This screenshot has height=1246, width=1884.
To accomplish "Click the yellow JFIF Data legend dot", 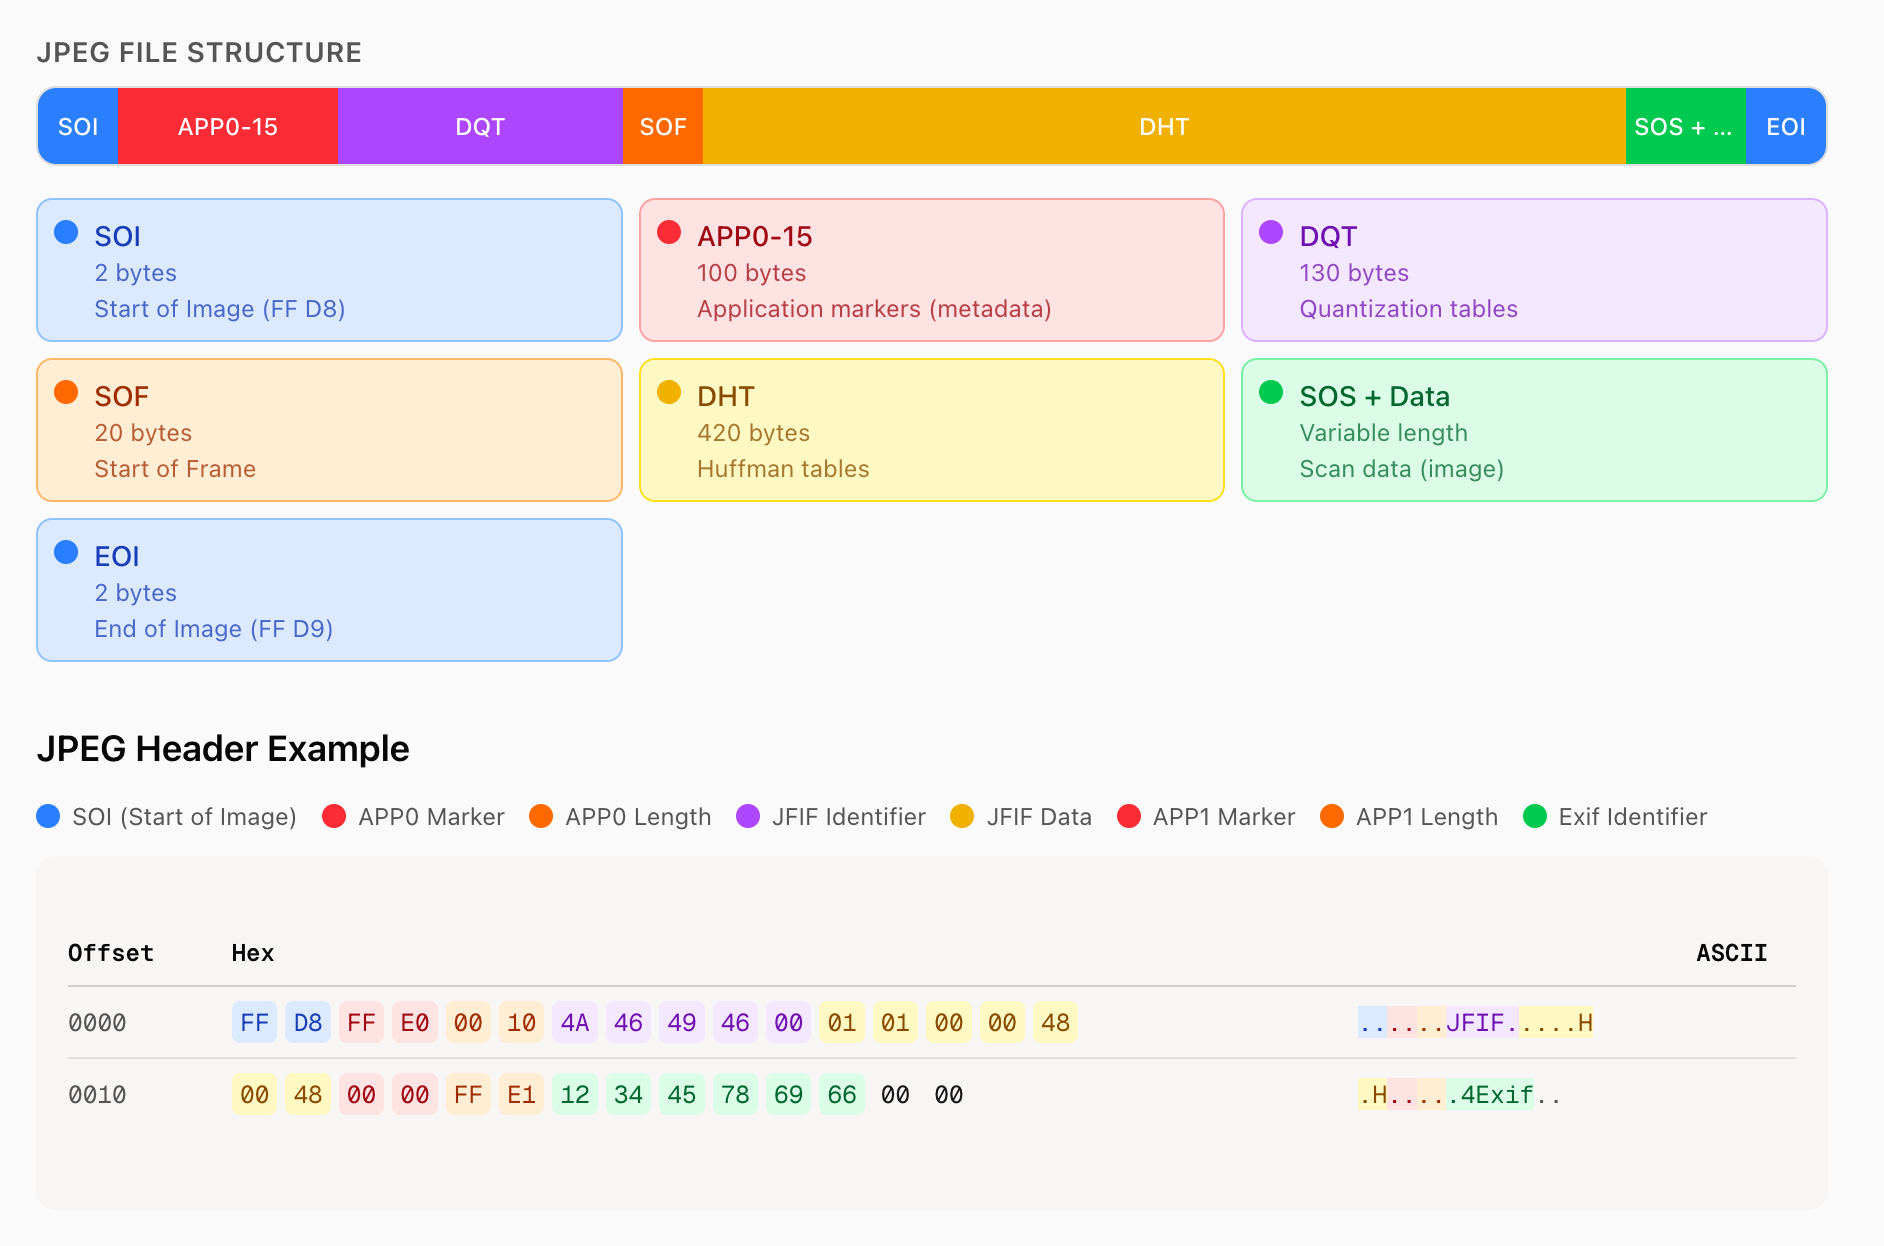I will pos(962,817).
